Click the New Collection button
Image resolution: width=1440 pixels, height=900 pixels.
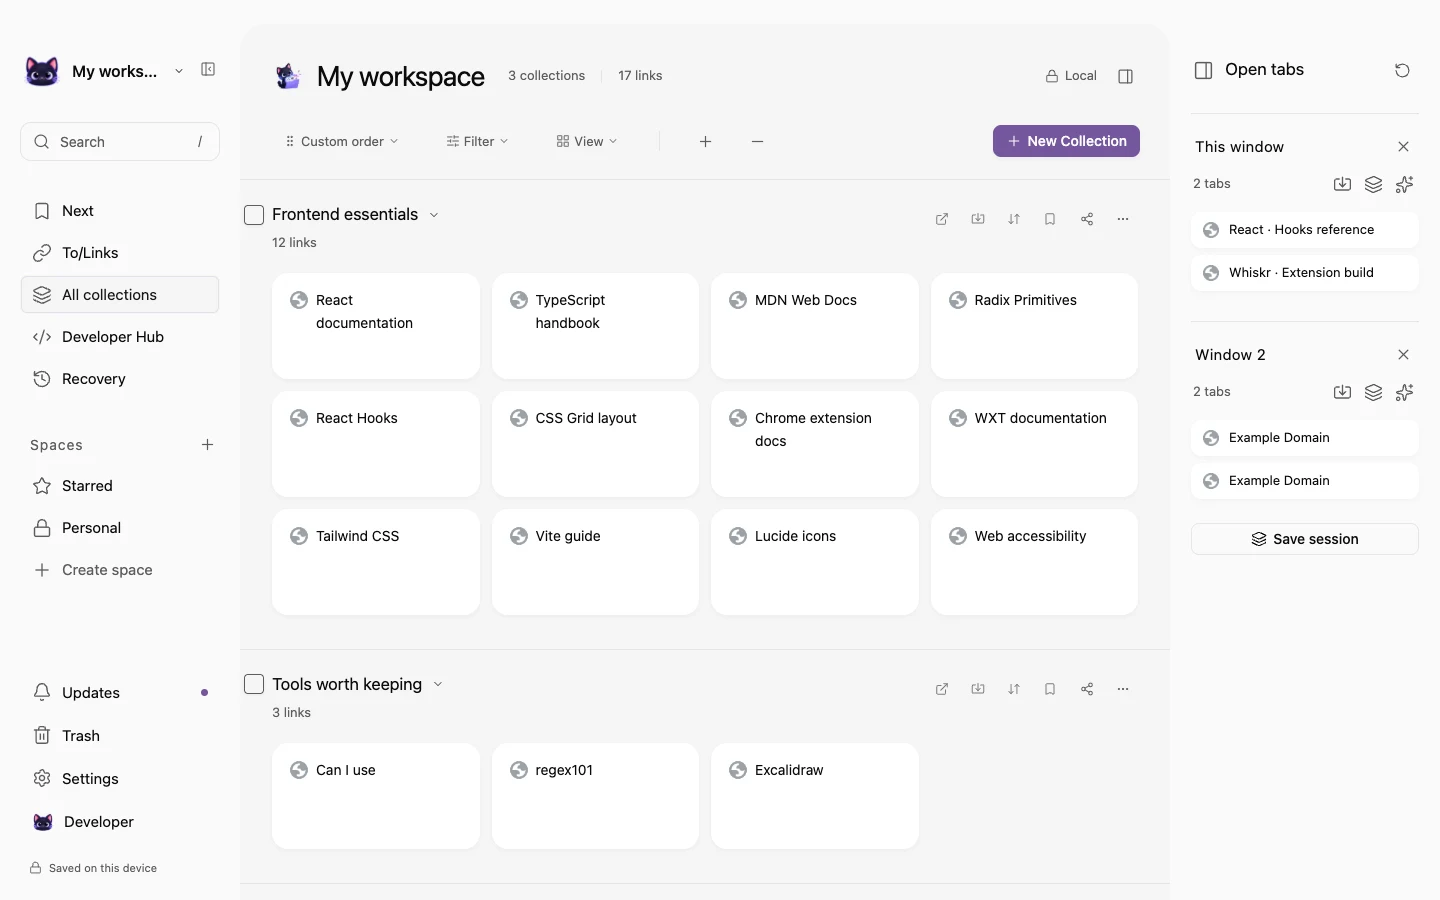[x=1066, y=141]
